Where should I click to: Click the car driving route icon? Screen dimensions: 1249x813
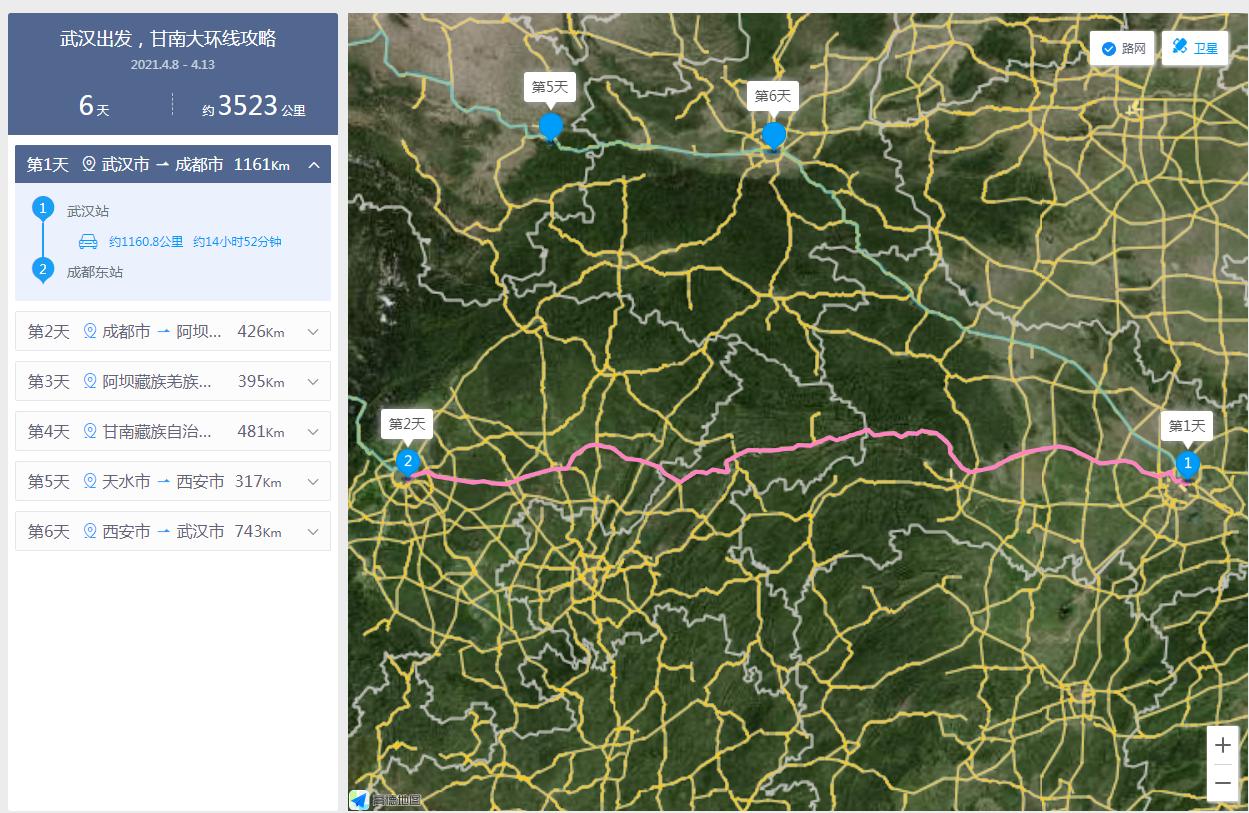pos(88,241)
